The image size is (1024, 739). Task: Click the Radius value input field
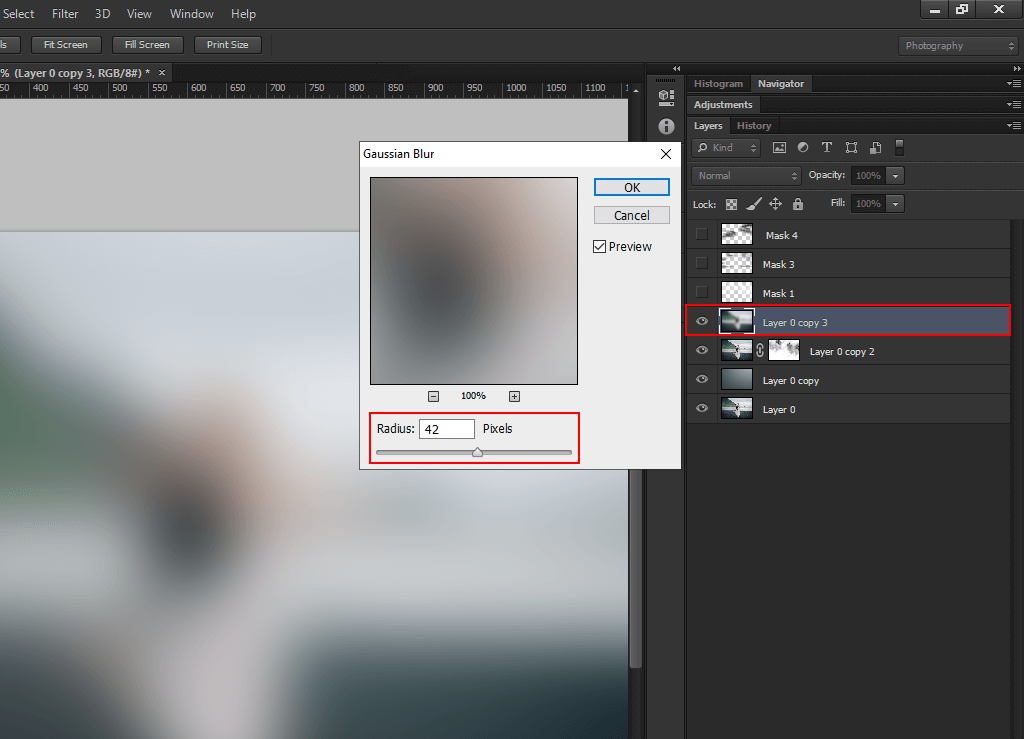[447, 429]
